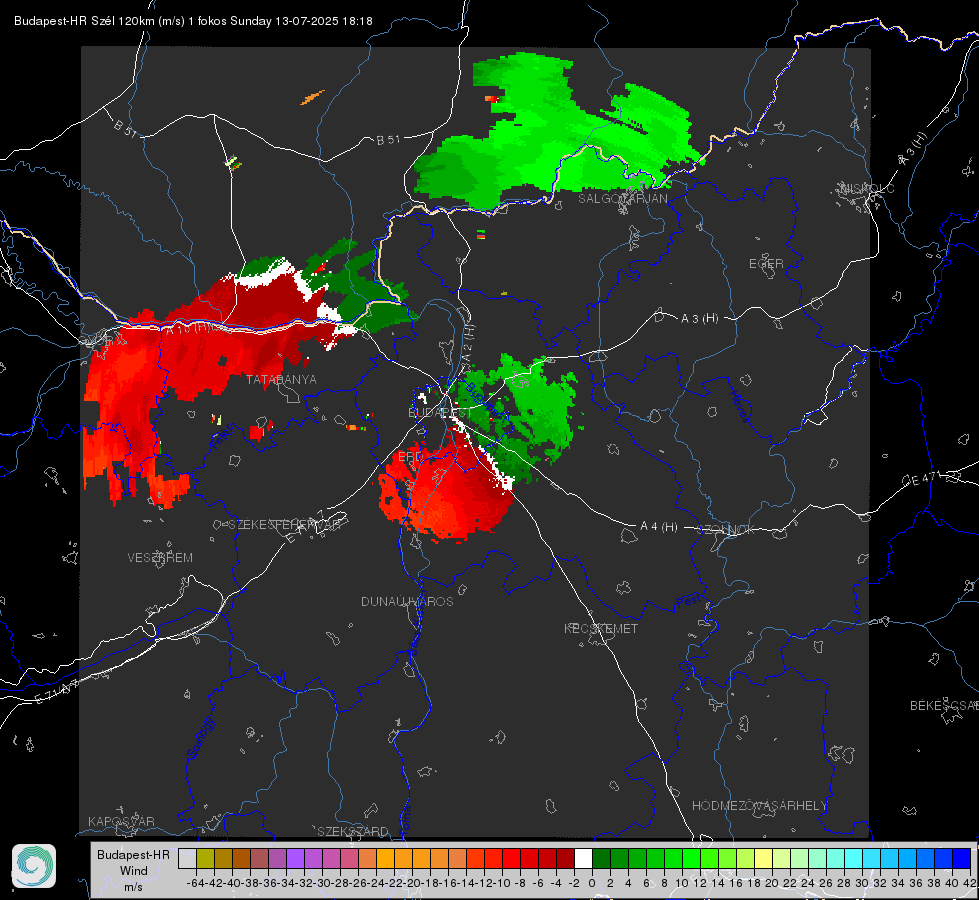Select the KAPOSVAR city label

pyautogui.click(x=121, y=821)
